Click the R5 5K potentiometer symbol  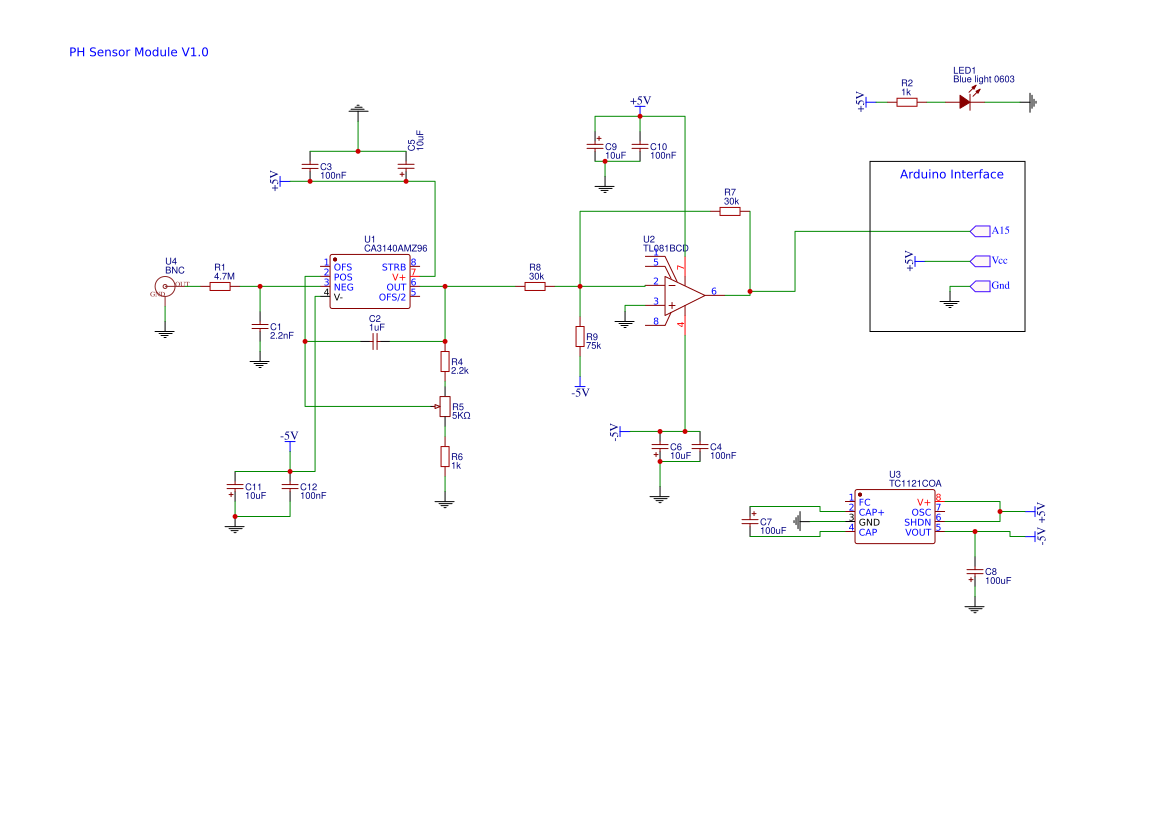click(445, 408)
